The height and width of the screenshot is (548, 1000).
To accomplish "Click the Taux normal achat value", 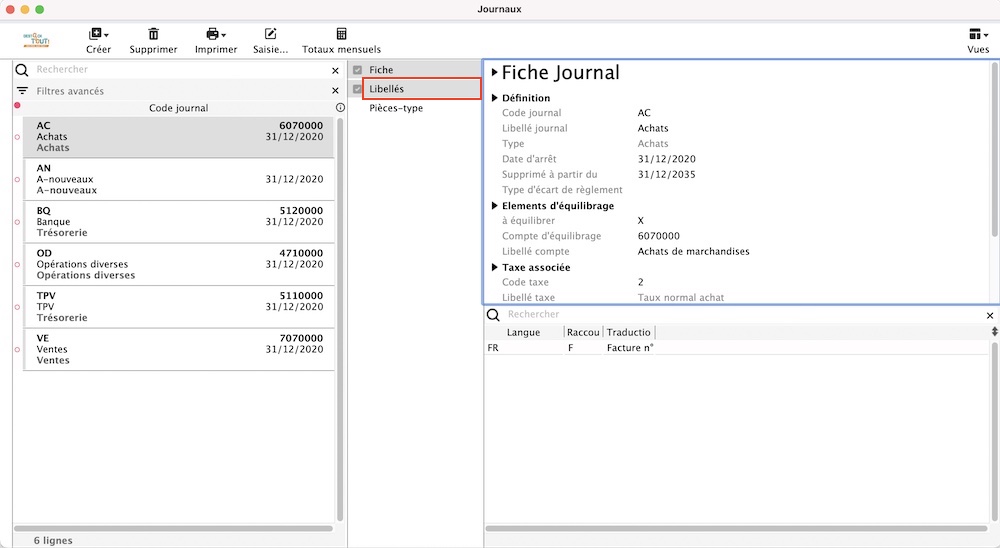I will pyautogui.click(x=680, y=297).
